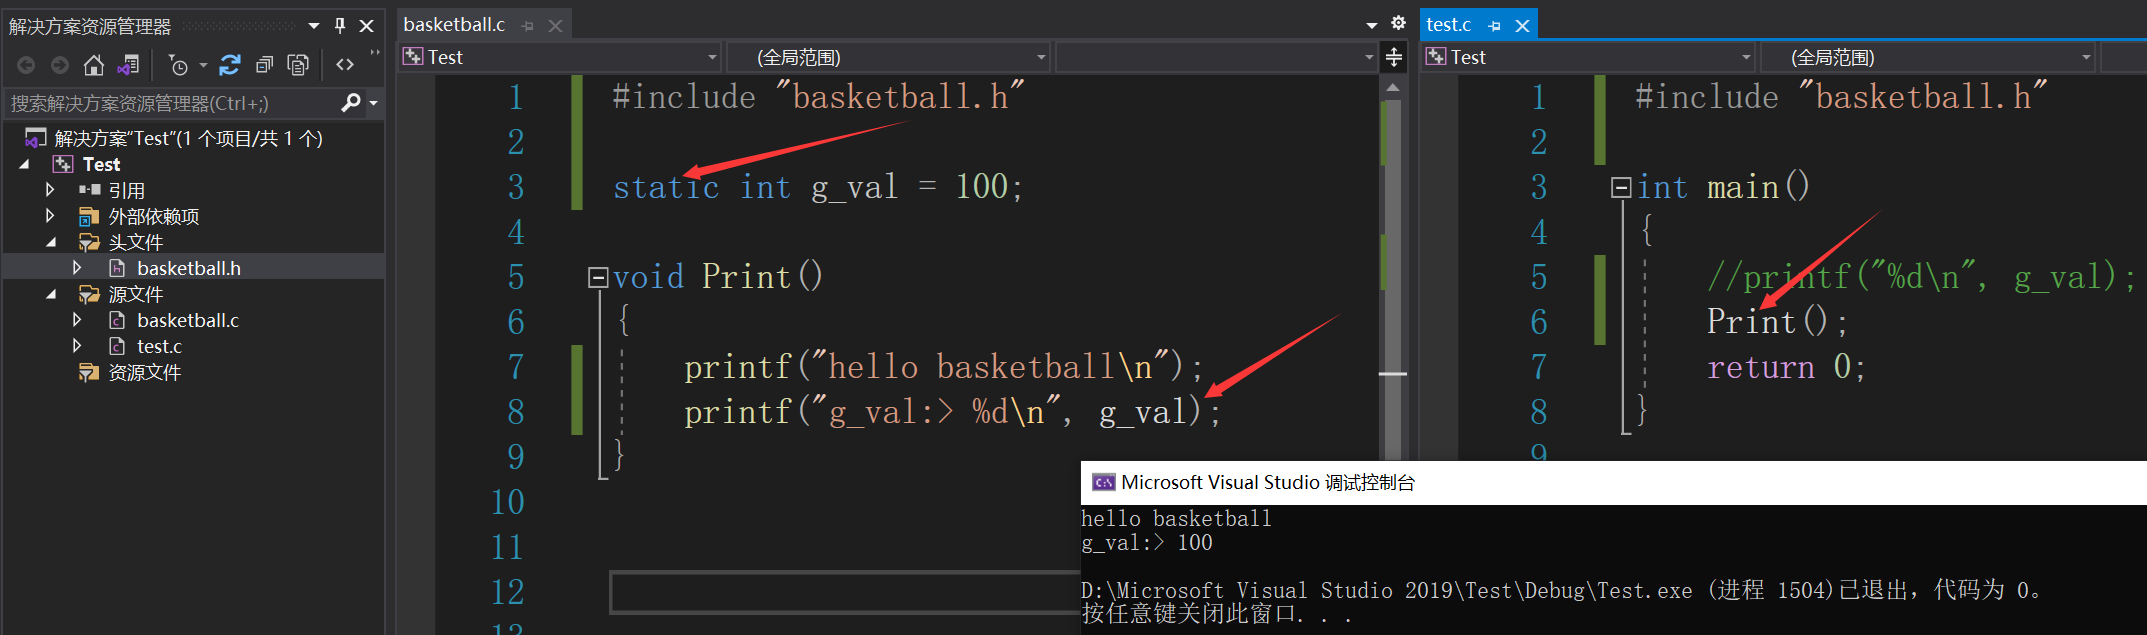The height and width of the screenshot is (635, 2147).
Task: Expand the toolbar overflow chevrons in Solution Explorer
Action: click(x=375, y=52)
